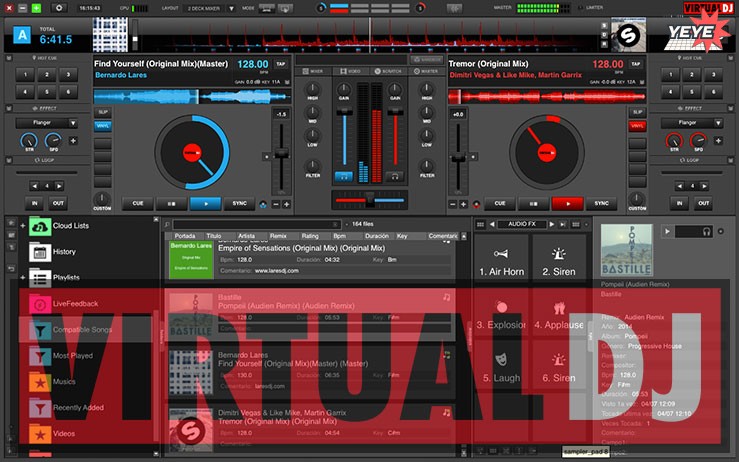Collapse left deck EFFECT panel
Image resolution: width=739 pixels, height=462 pixels.
click(8, 108)
